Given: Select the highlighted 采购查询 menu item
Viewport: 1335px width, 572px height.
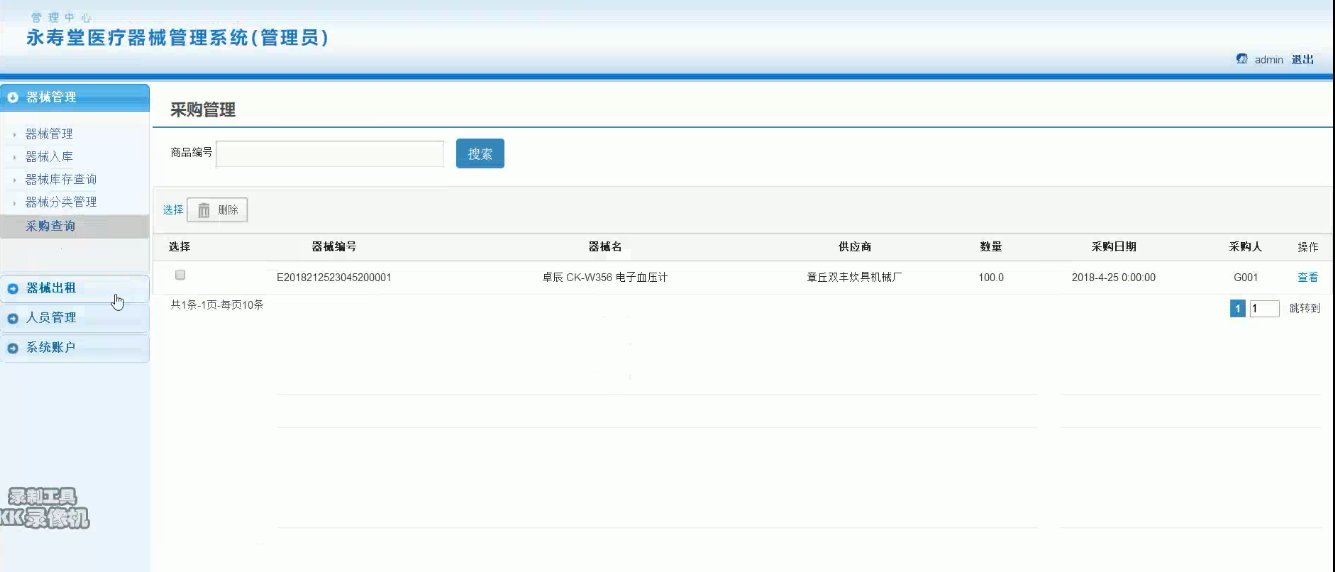Looking at the screenshot, I should [50, 226].
